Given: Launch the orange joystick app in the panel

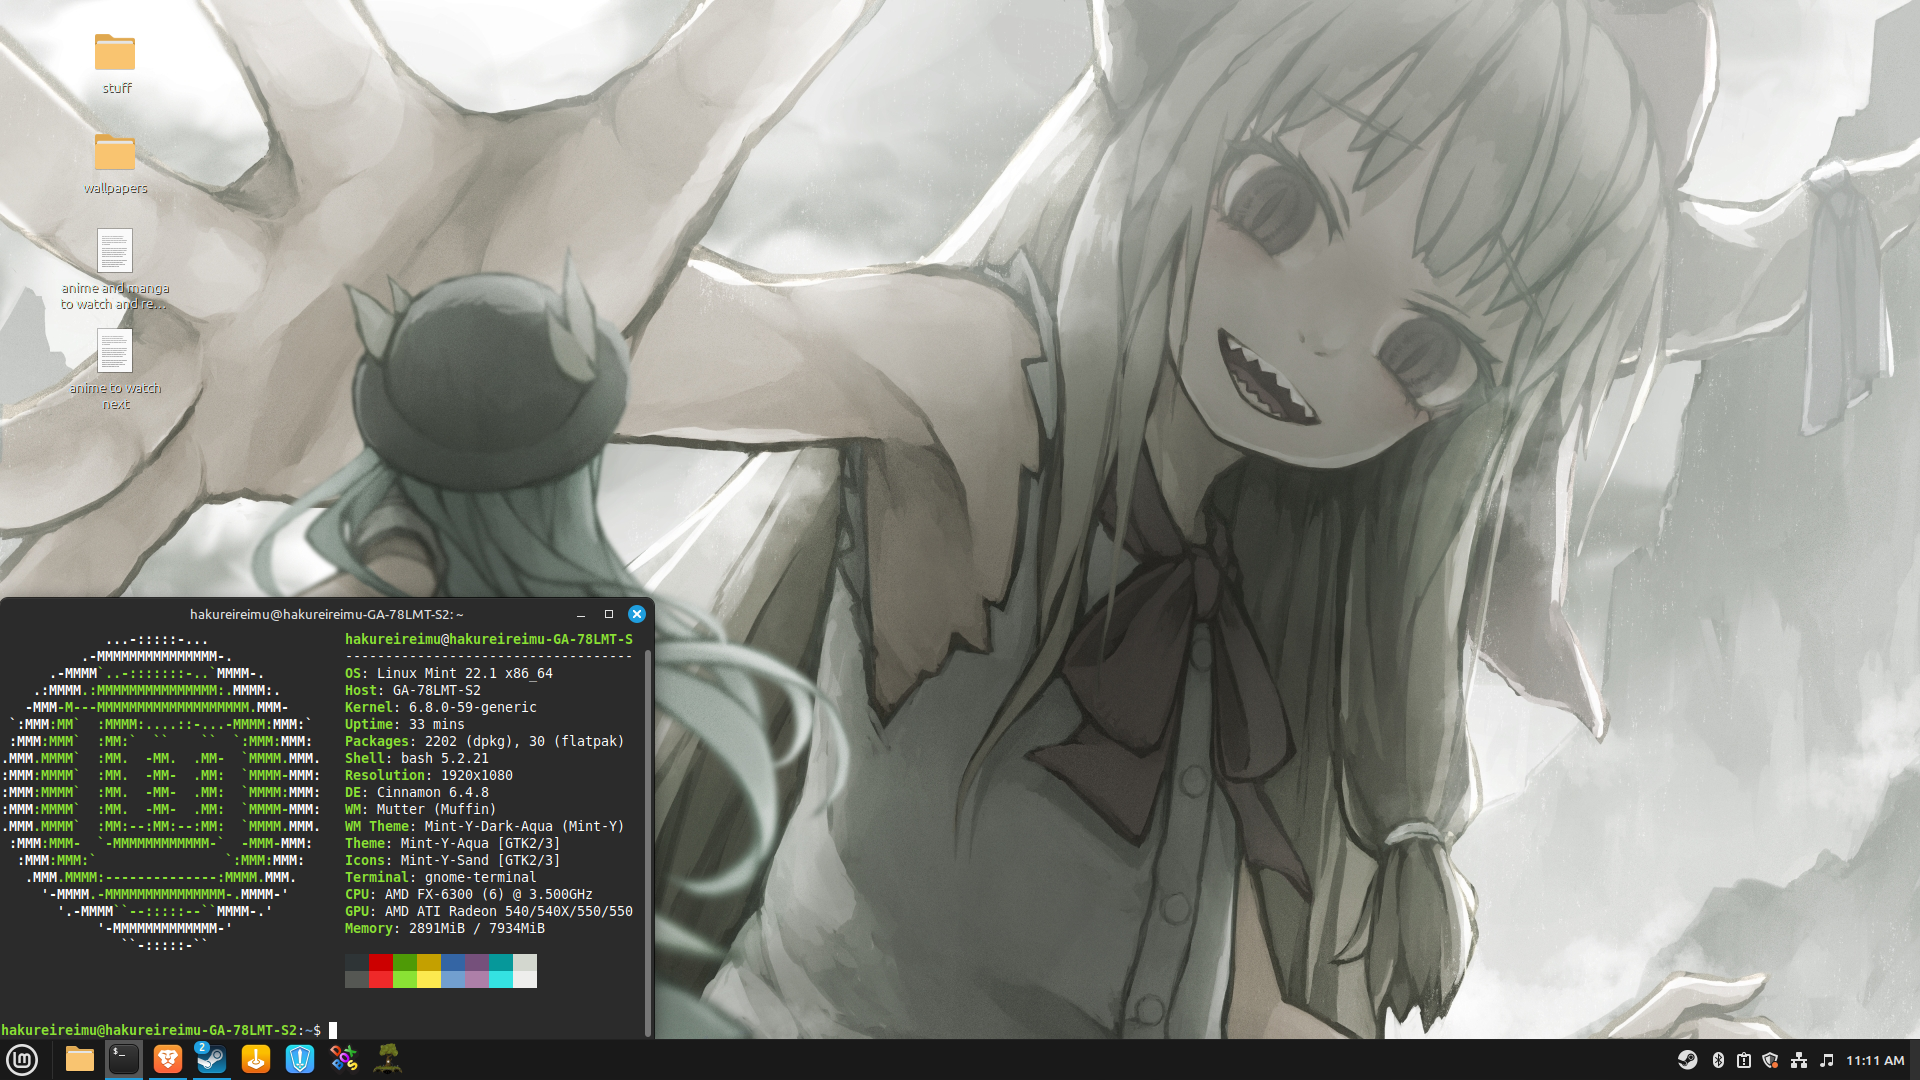Looking at the screenshot, I should (256, 1059).
